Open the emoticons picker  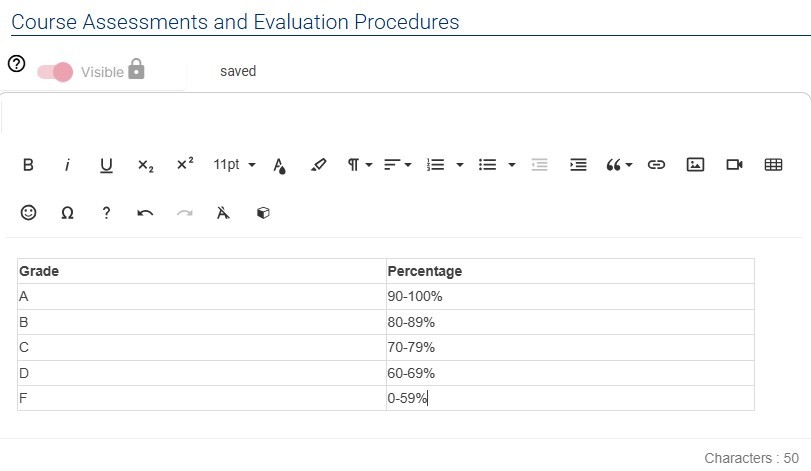(x=28, y=212)
